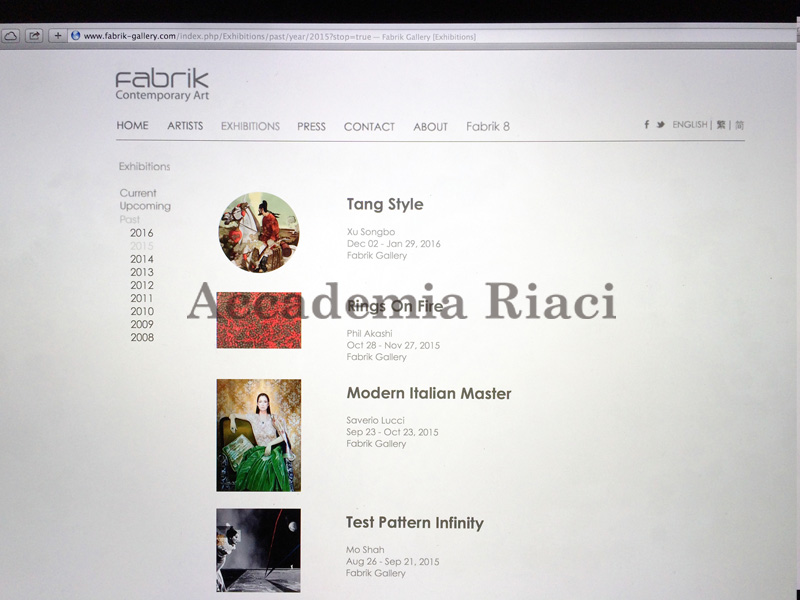Click artist name Xu Songbo
The image size is (800, 600).
tap(371, 232)
